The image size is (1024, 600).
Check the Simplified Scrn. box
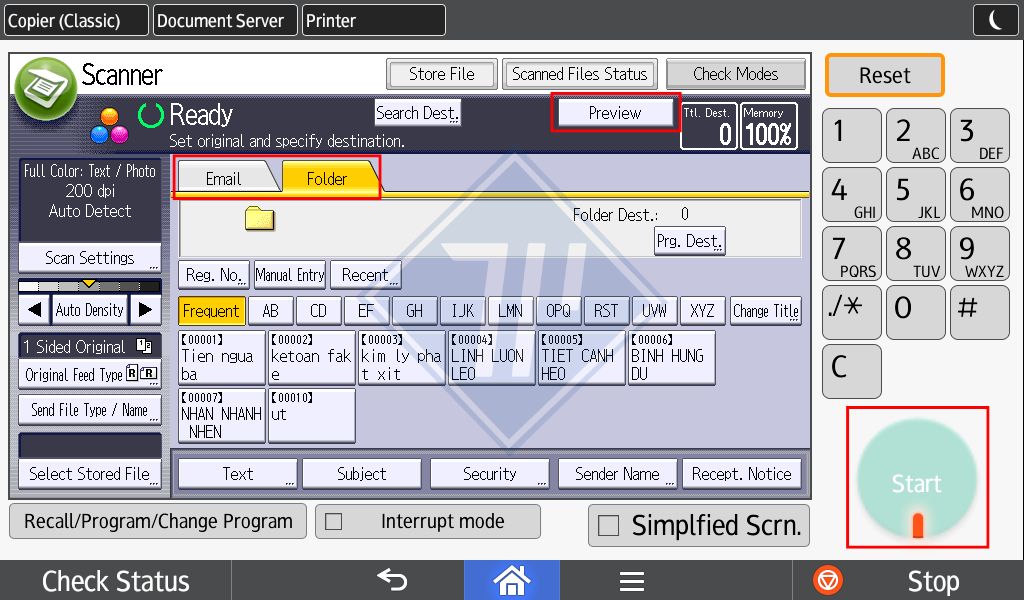click(608, 526)
